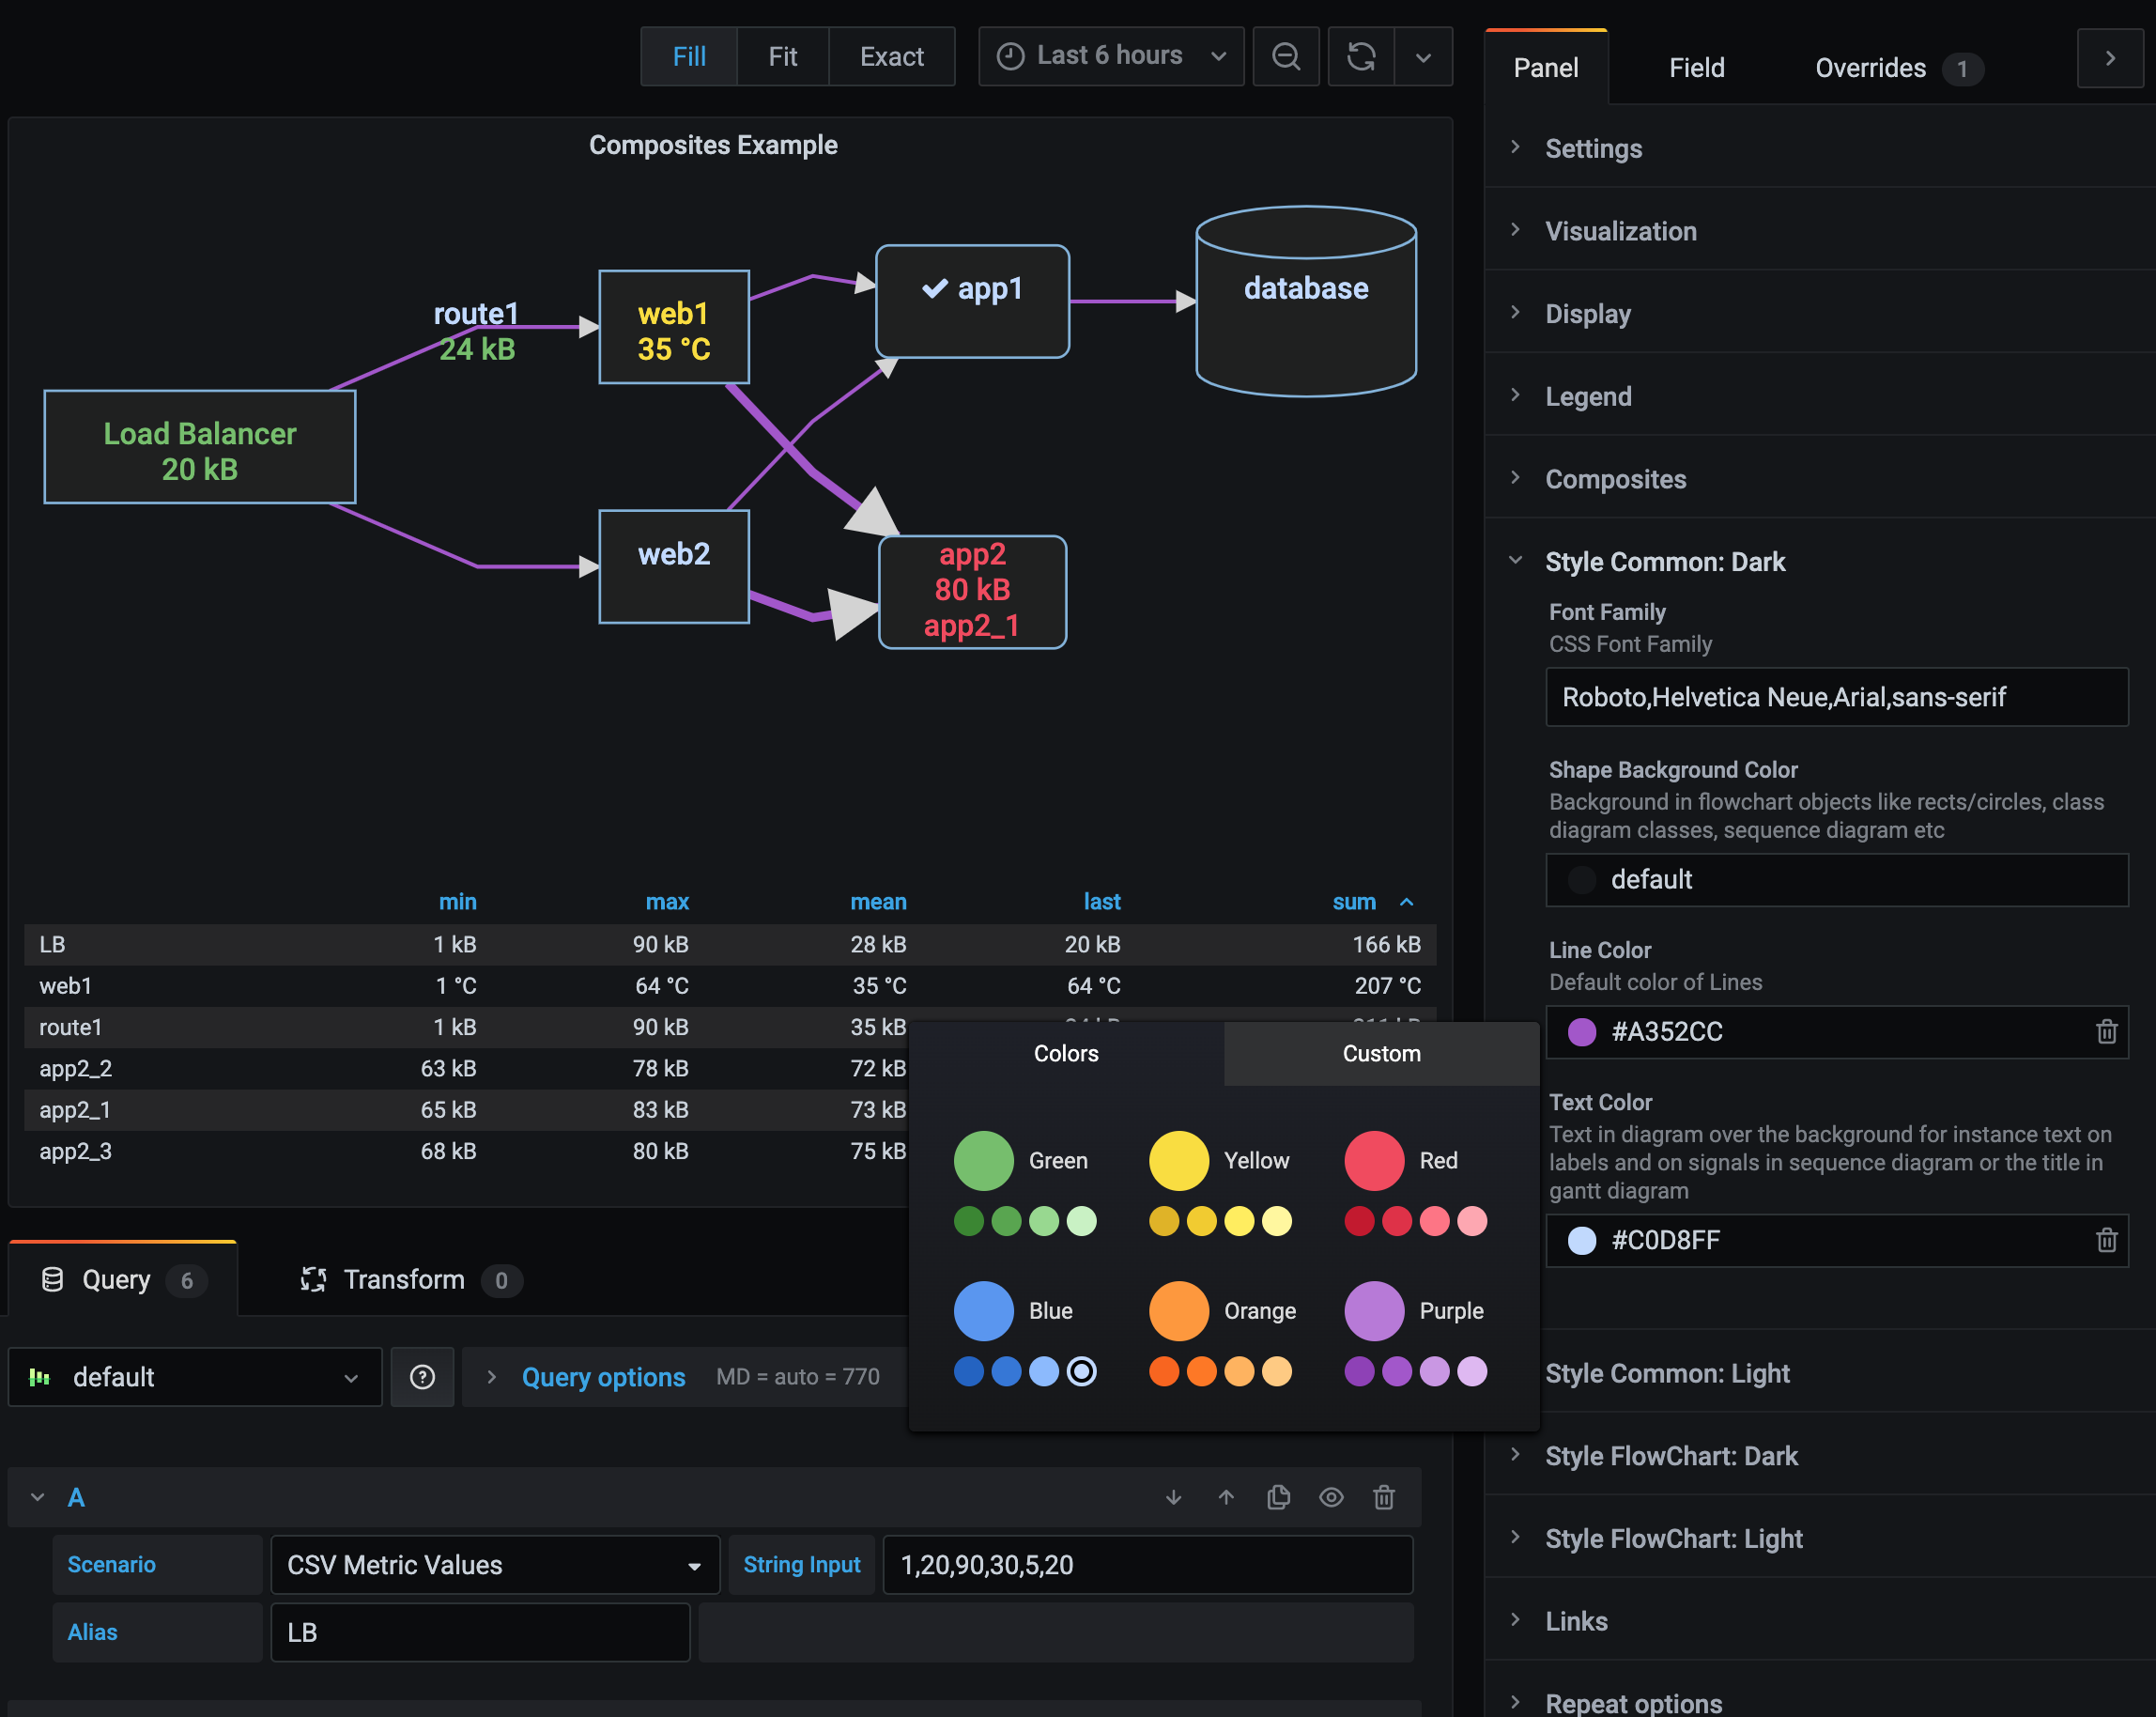Image resolution: width=2156 pixels, height=1717 pixels.
Task: Select the Blue outlined radio button swatch
Action: (1083, 1370)
